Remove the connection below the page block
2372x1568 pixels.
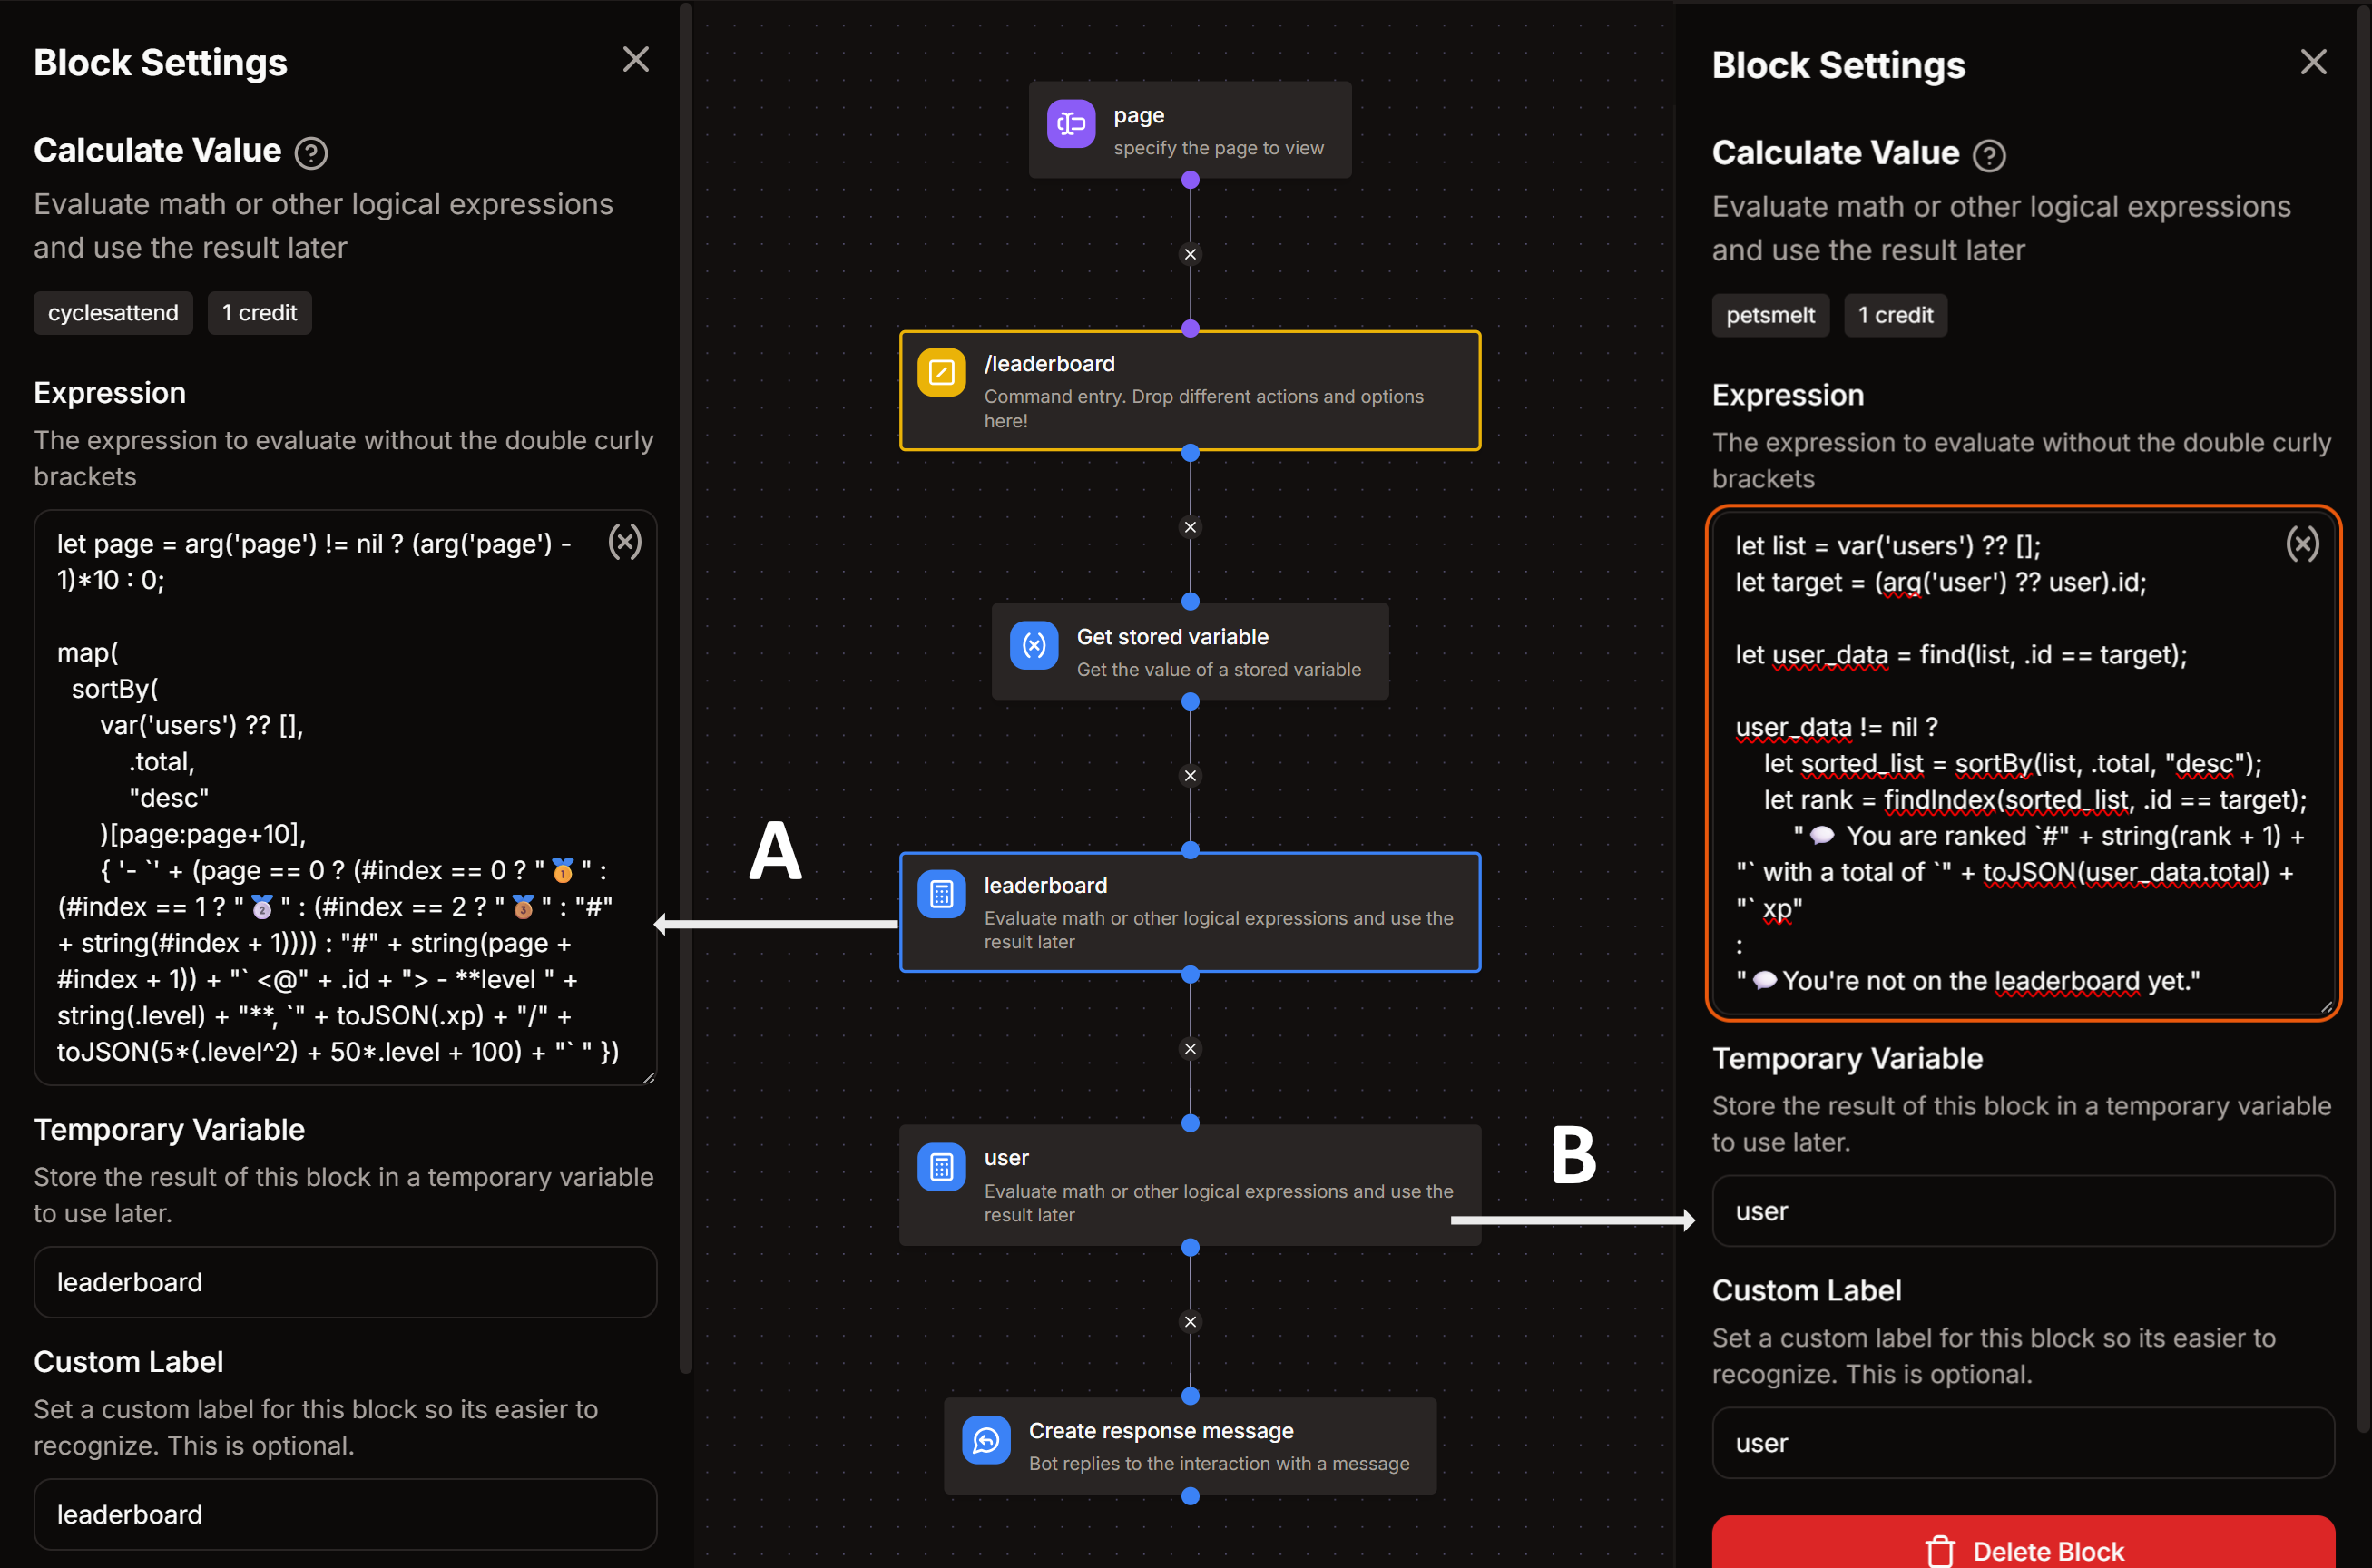[x=1190, y=254]
